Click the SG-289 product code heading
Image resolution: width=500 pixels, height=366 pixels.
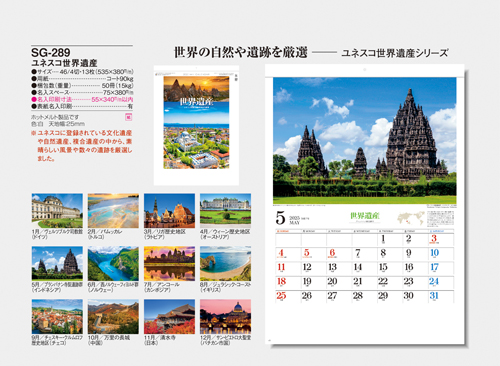[51, 52]
